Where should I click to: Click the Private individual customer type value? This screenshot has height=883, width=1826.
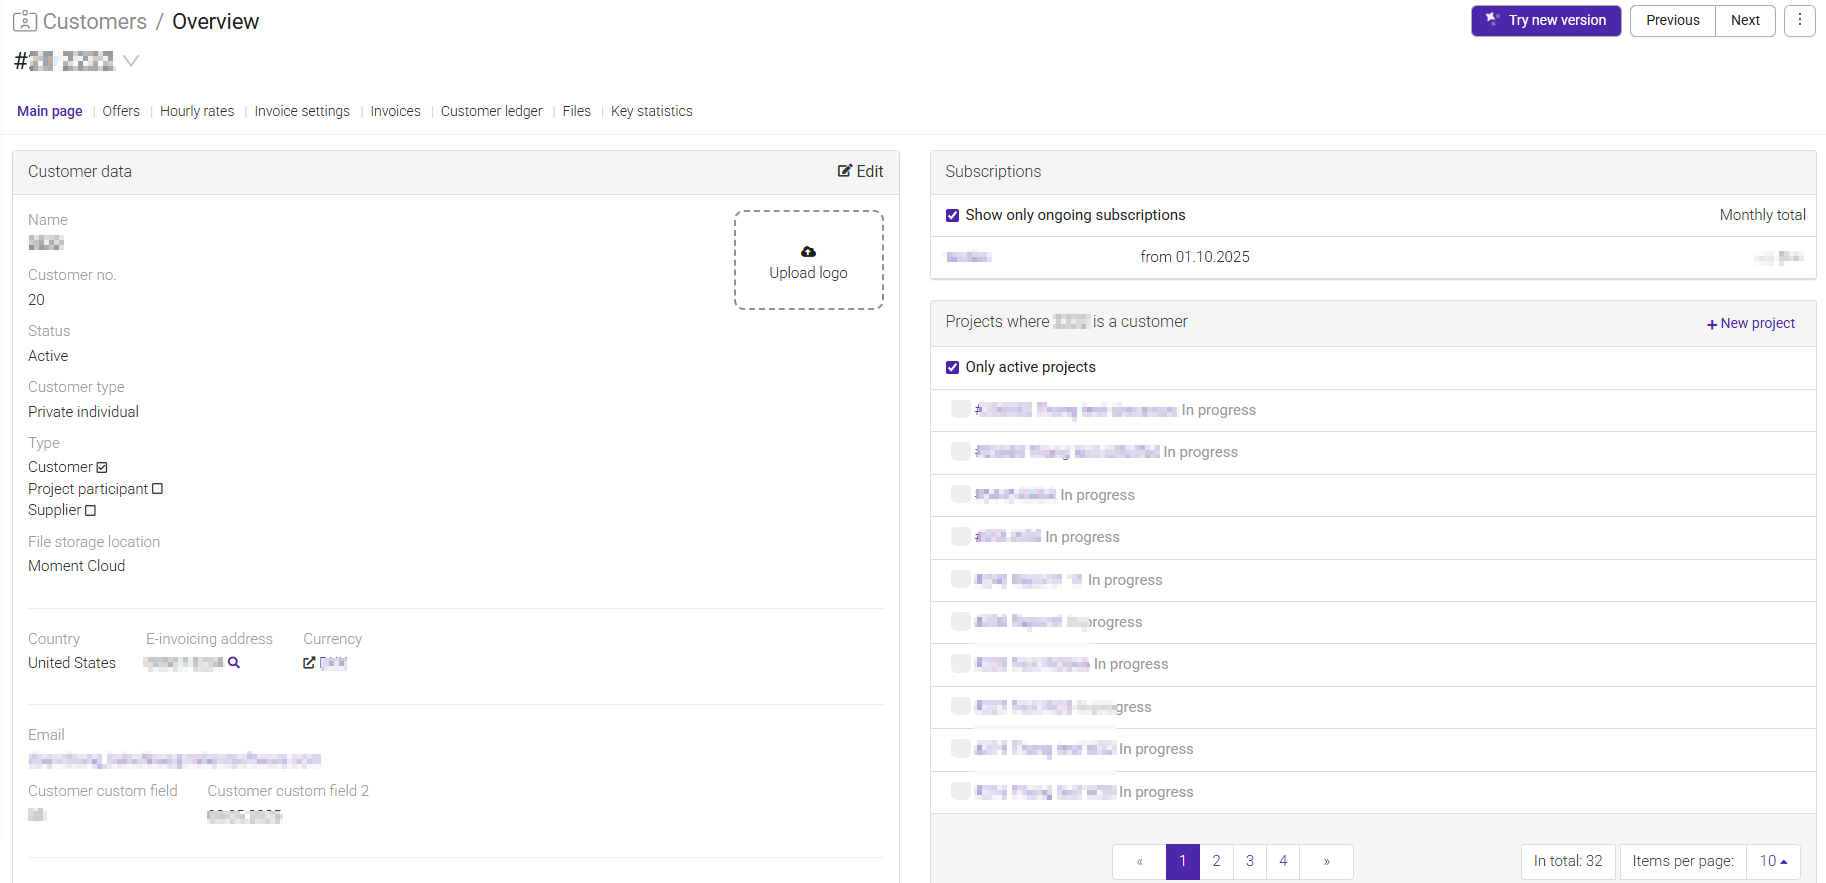[83, 412]
